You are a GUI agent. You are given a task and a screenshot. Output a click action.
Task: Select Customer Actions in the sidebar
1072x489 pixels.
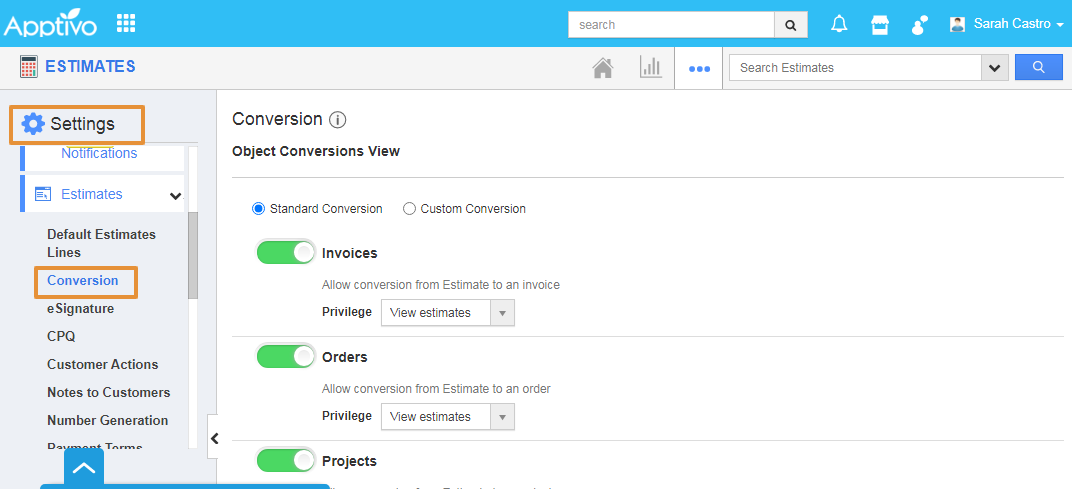coord(102,365)
